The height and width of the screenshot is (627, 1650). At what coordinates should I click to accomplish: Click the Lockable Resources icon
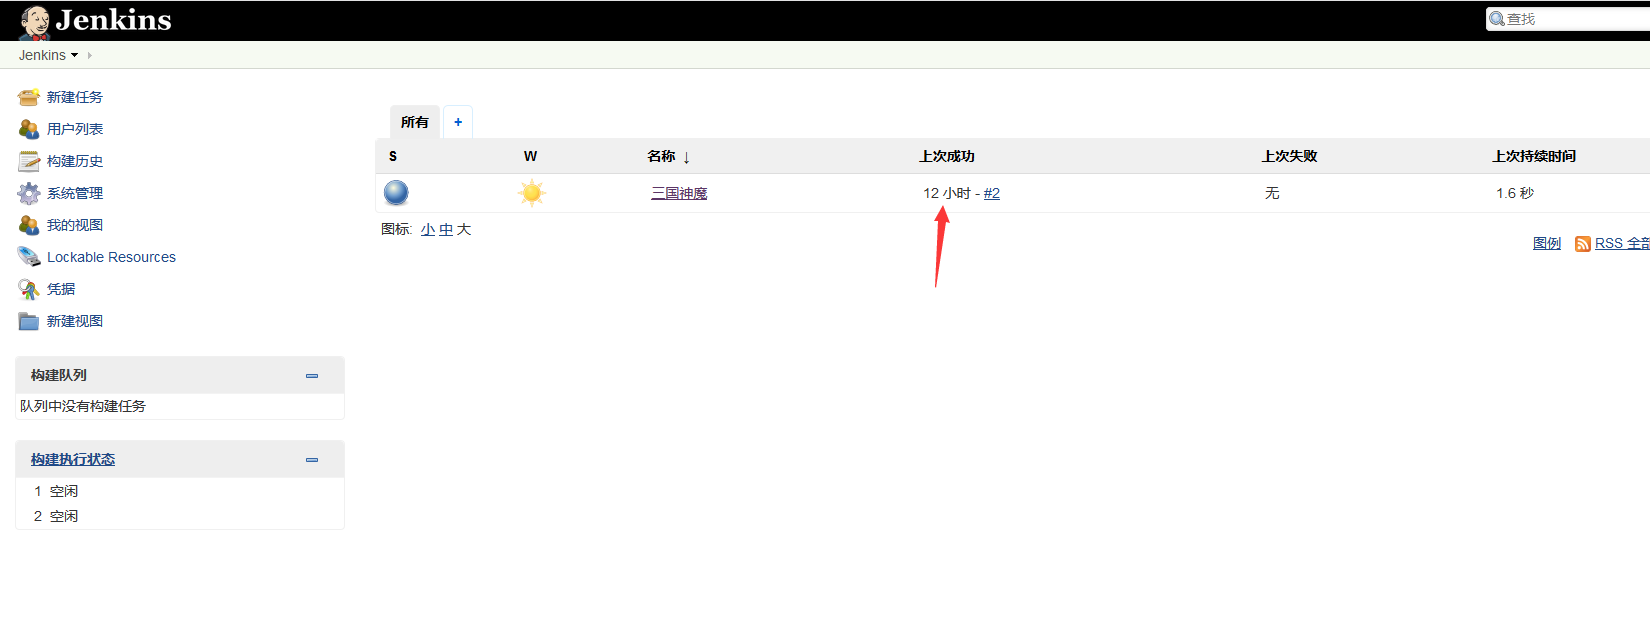[28, 257]
